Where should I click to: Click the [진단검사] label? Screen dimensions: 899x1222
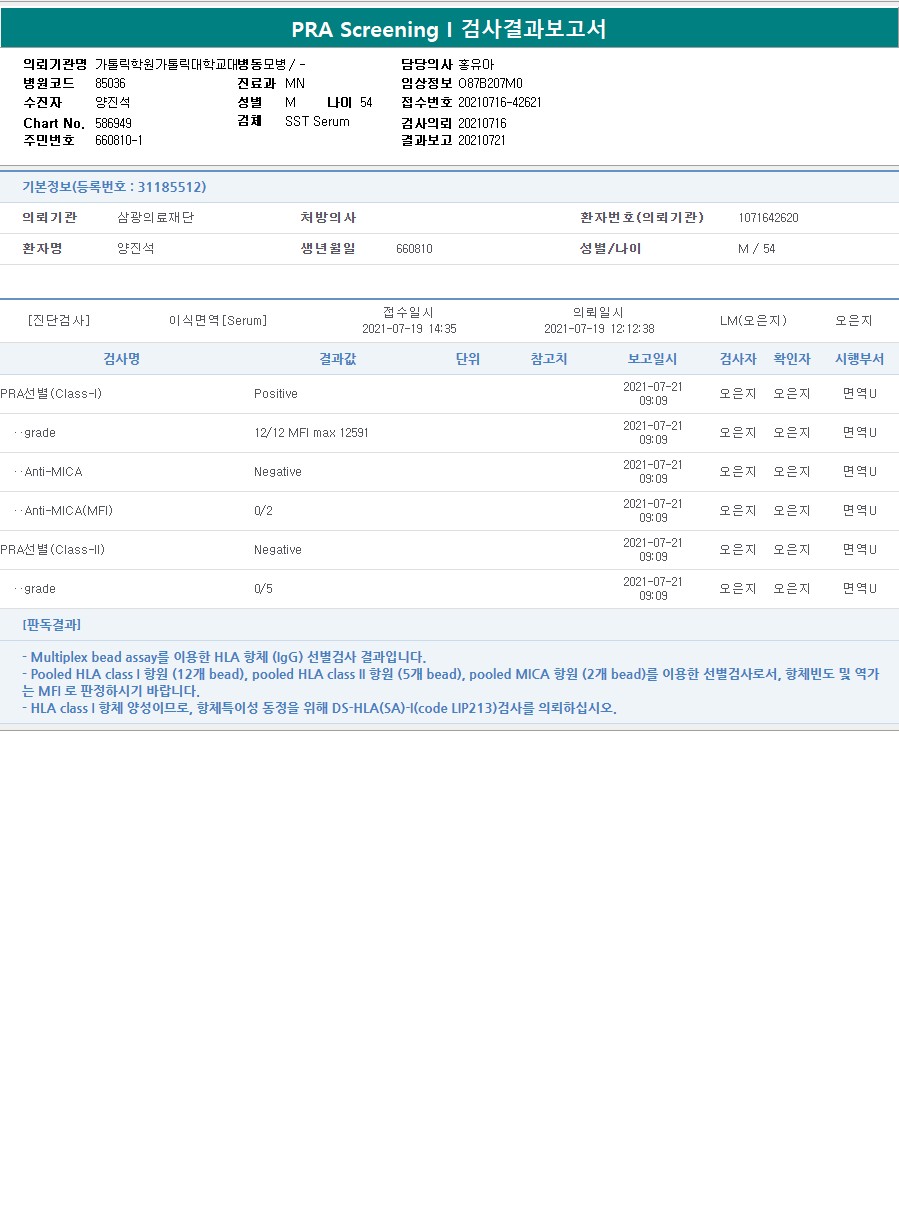59,320
